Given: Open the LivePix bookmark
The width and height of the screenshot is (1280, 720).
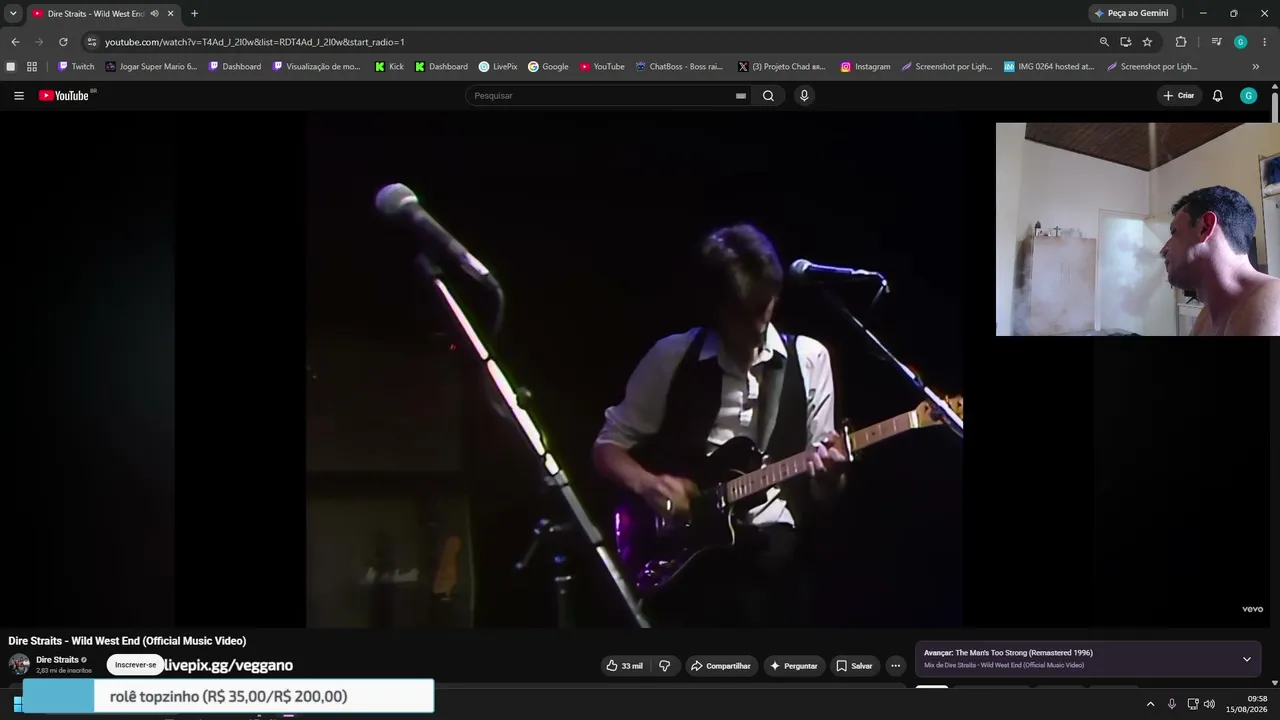Looking at the screenshot, I should coord(498,67).
